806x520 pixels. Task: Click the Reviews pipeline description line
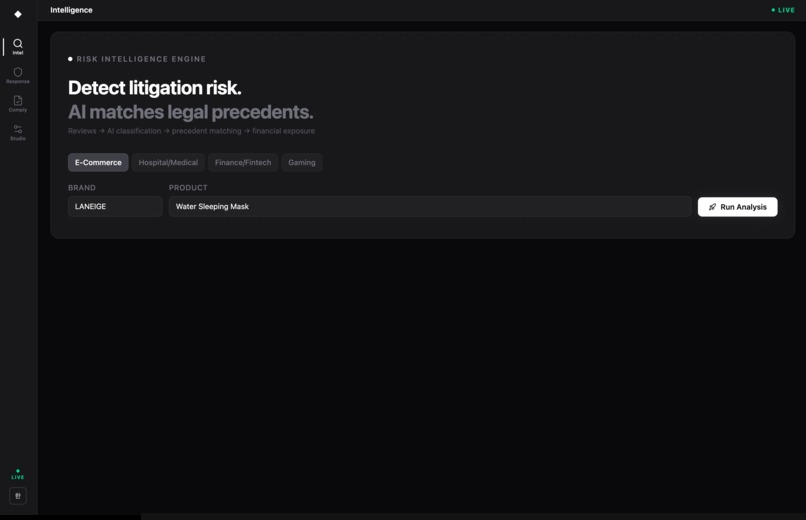191,131
